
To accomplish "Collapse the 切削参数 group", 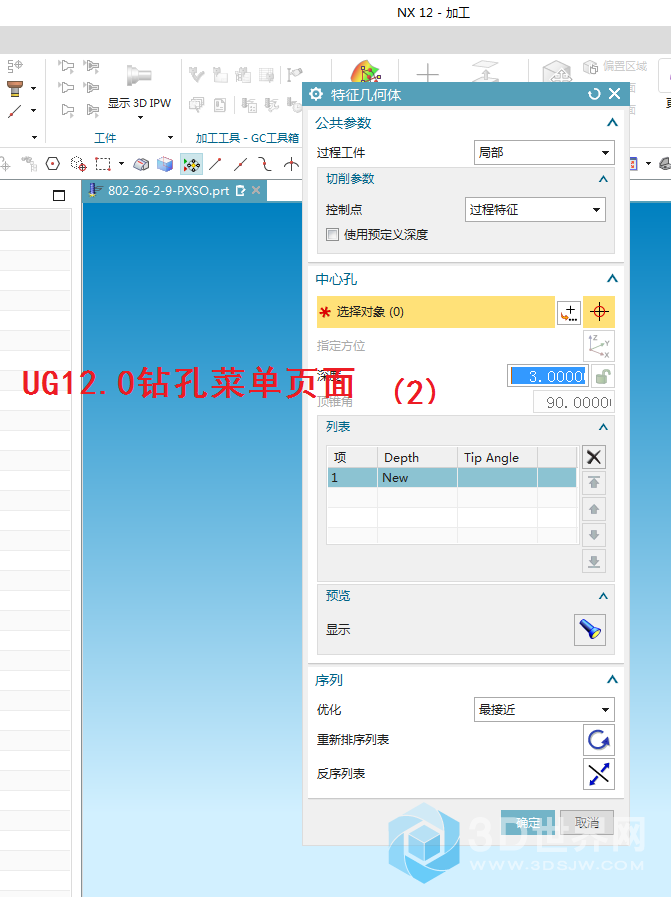I will 603,179.
